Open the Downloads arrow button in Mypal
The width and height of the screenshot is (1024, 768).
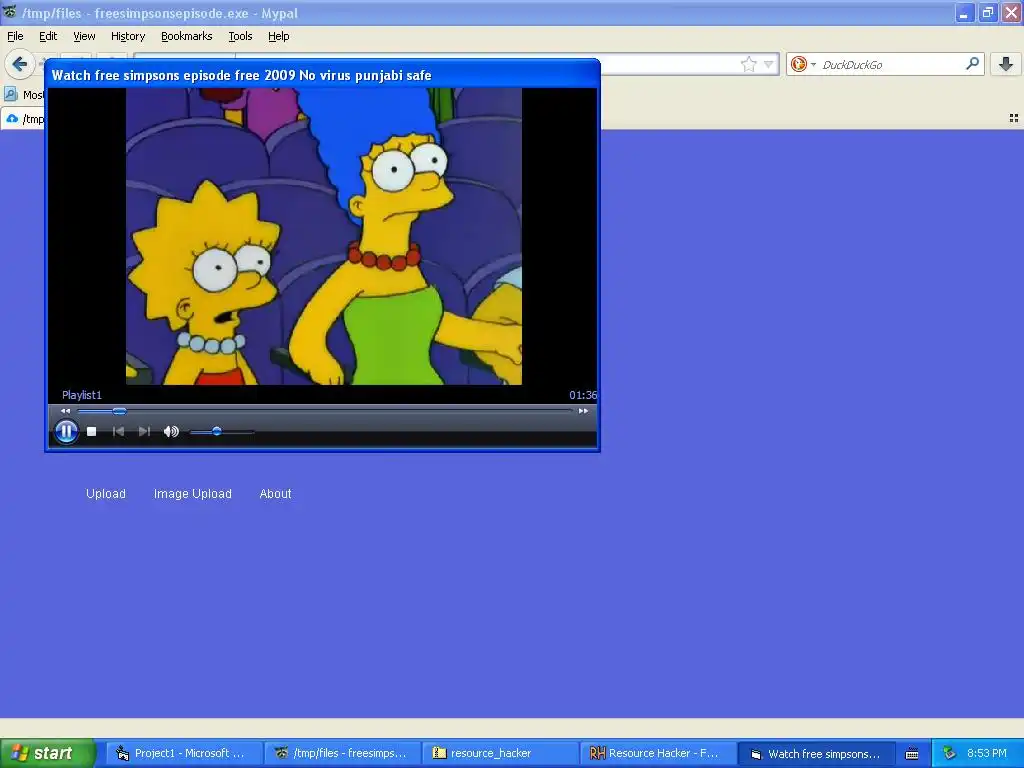(x=1006, y=64)
